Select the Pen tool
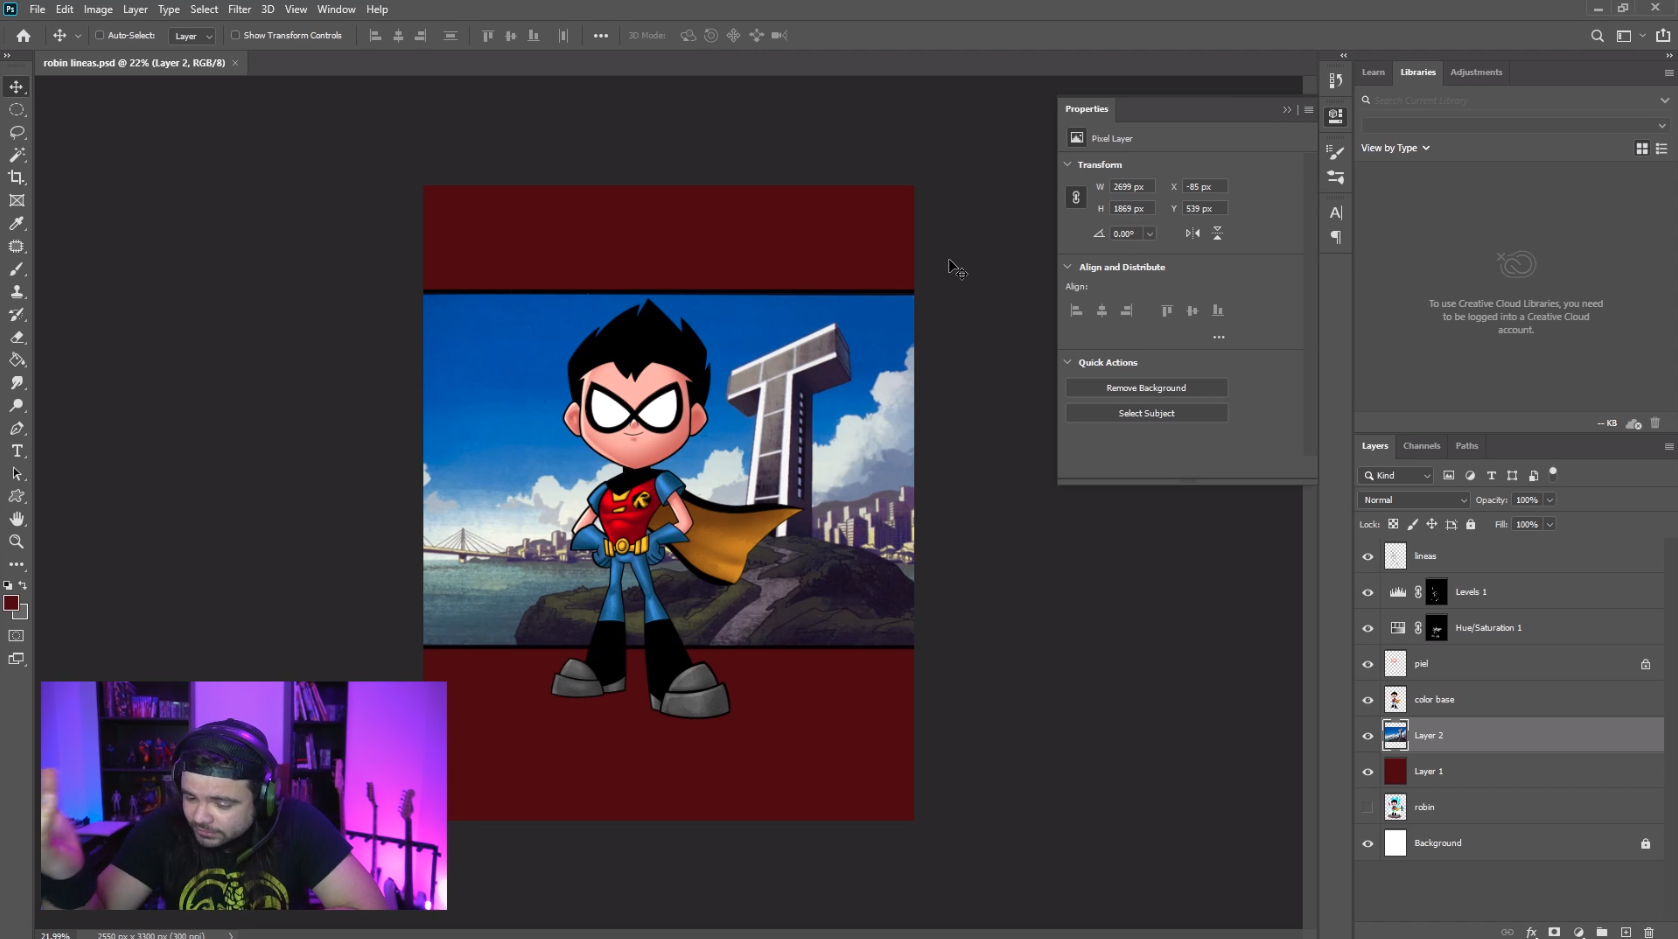Screen dimensions: 1678x939 pos(17,429)
